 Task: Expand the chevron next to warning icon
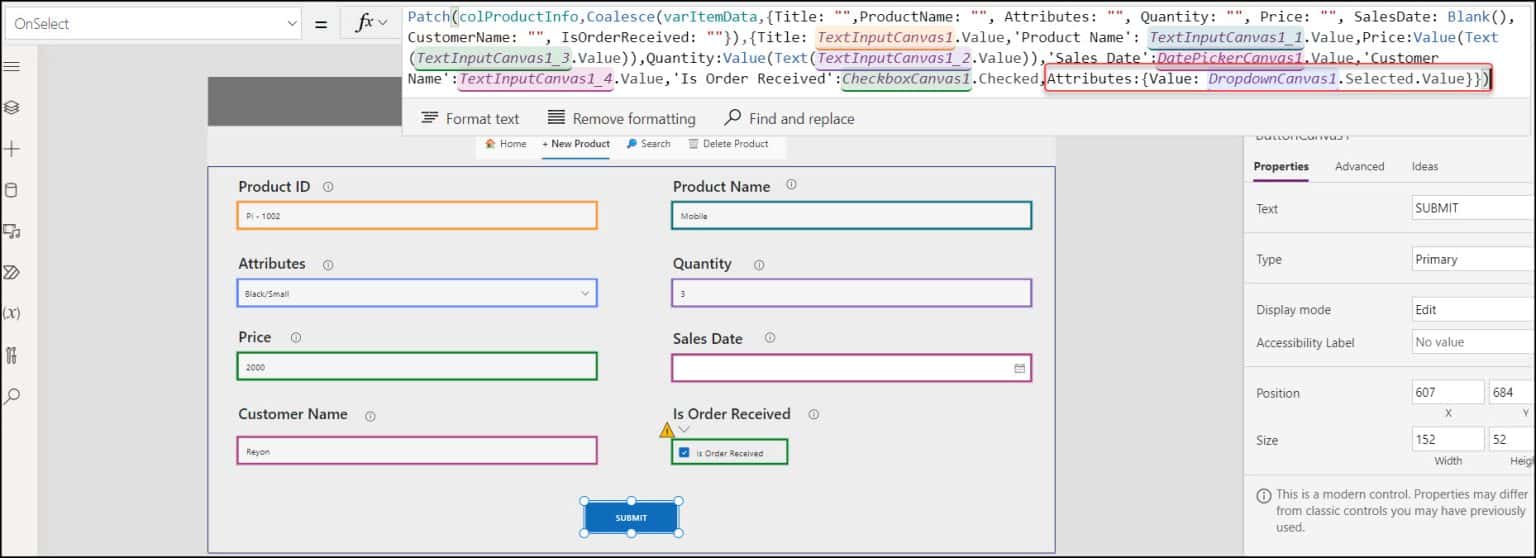tap(684, 430)
